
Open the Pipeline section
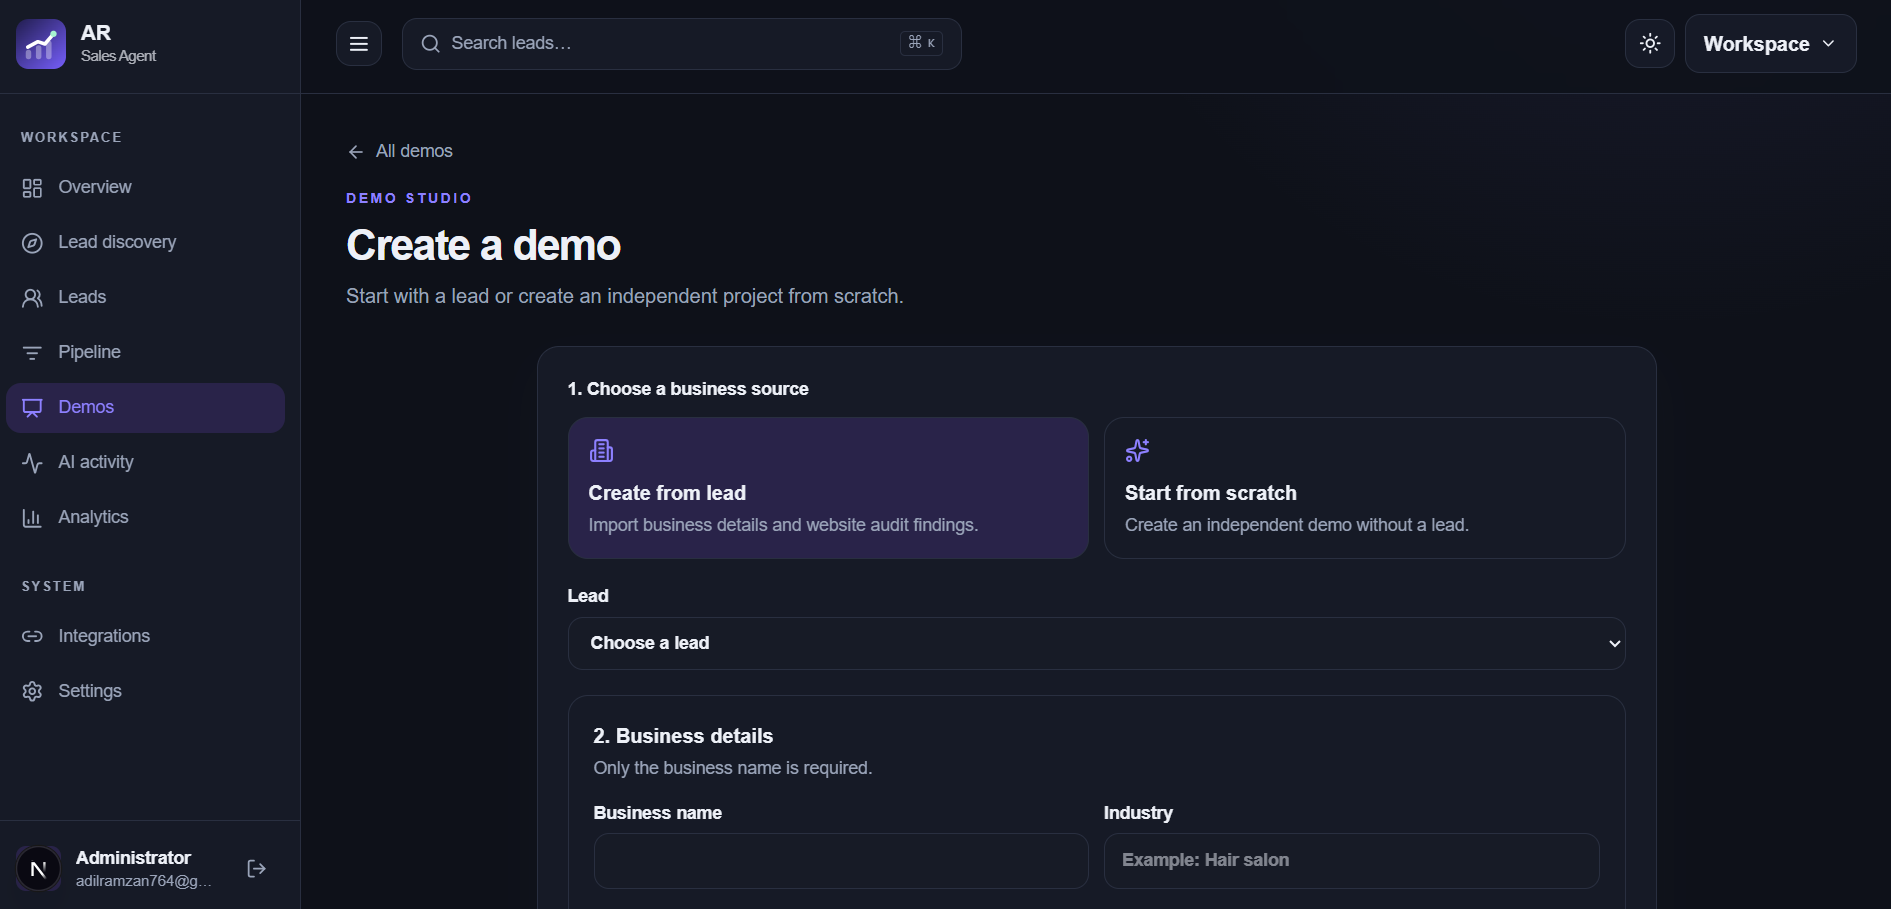(145, 352)
